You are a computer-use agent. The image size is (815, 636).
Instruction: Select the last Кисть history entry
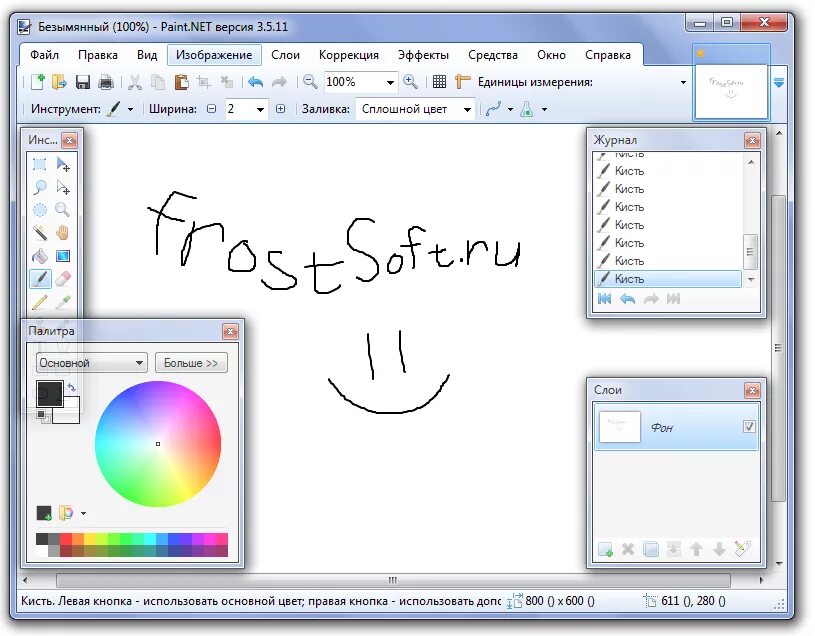tap(668, 279)
